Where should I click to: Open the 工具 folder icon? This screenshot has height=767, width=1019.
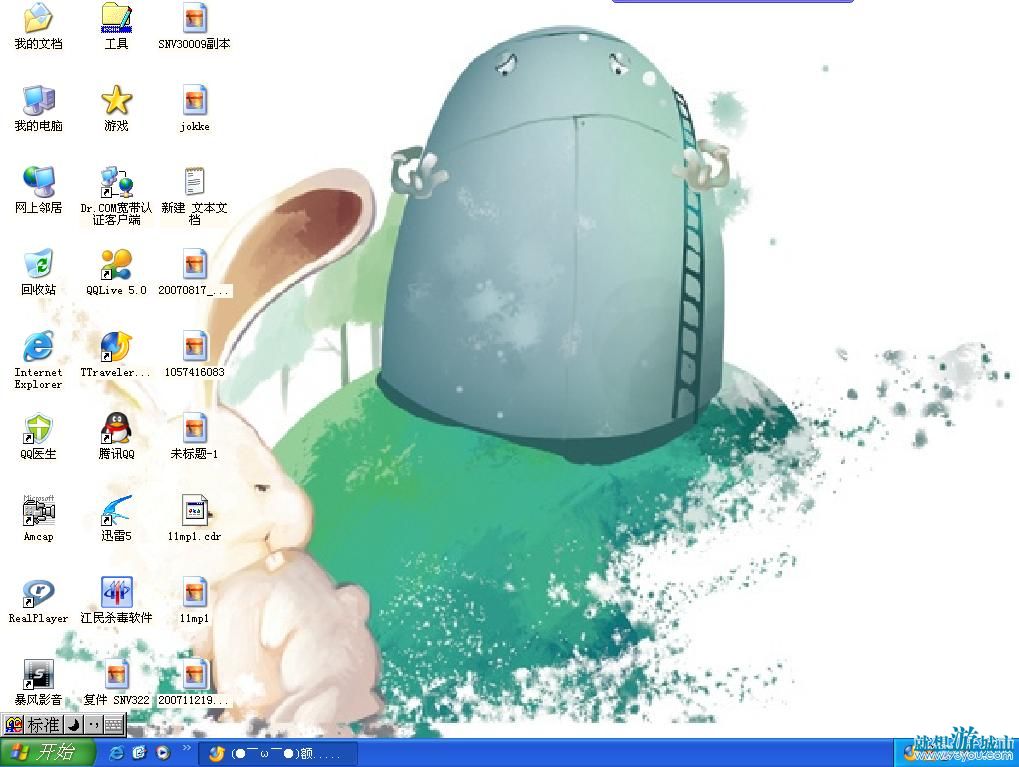coord(116,26)
